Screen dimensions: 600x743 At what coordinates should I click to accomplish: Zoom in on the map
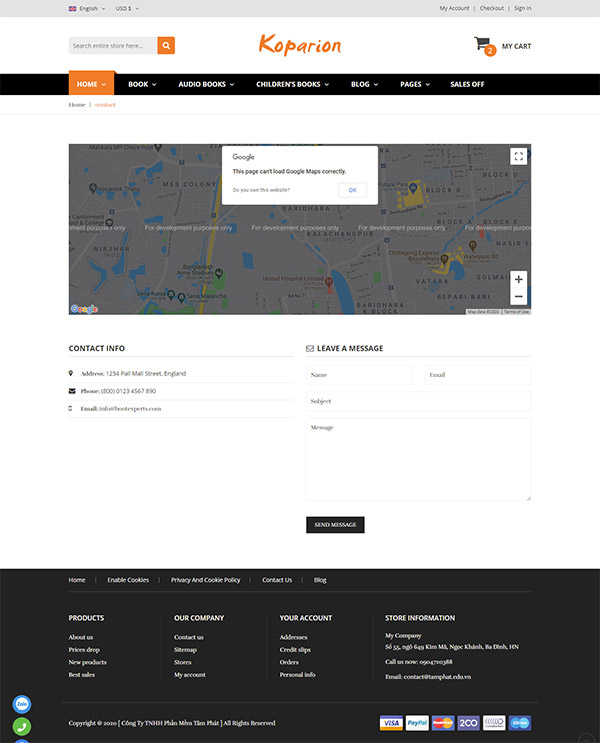point(518,279)
